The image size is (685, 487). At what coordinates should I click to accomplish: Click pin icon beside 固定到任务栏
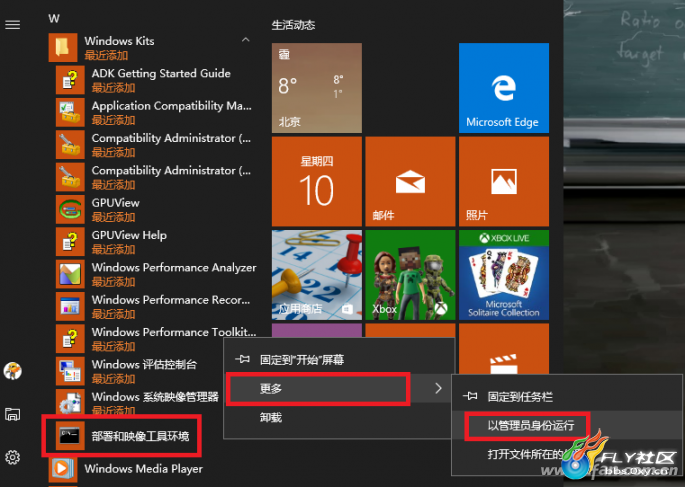[470, 396]
